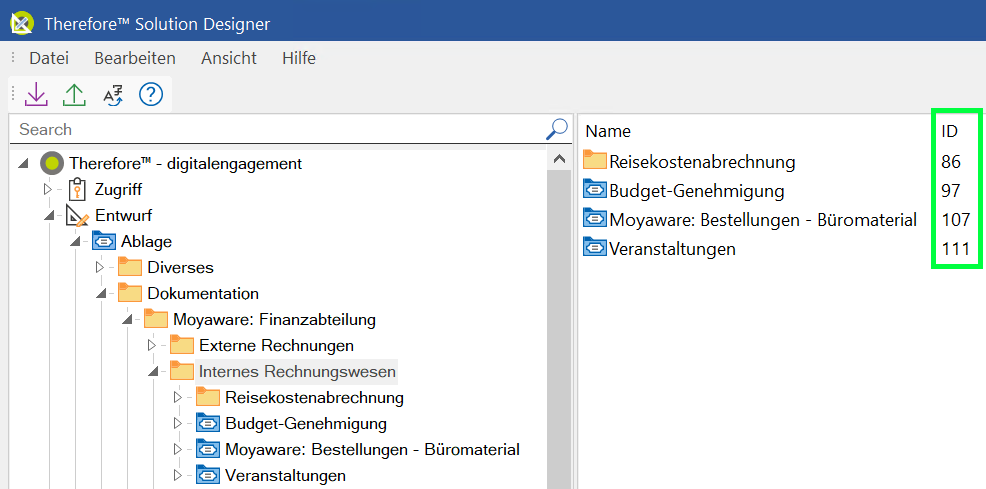This screenshot has height=489, width=986.
Task: Open the Hilfe menu
Action: tap(299, 58)
